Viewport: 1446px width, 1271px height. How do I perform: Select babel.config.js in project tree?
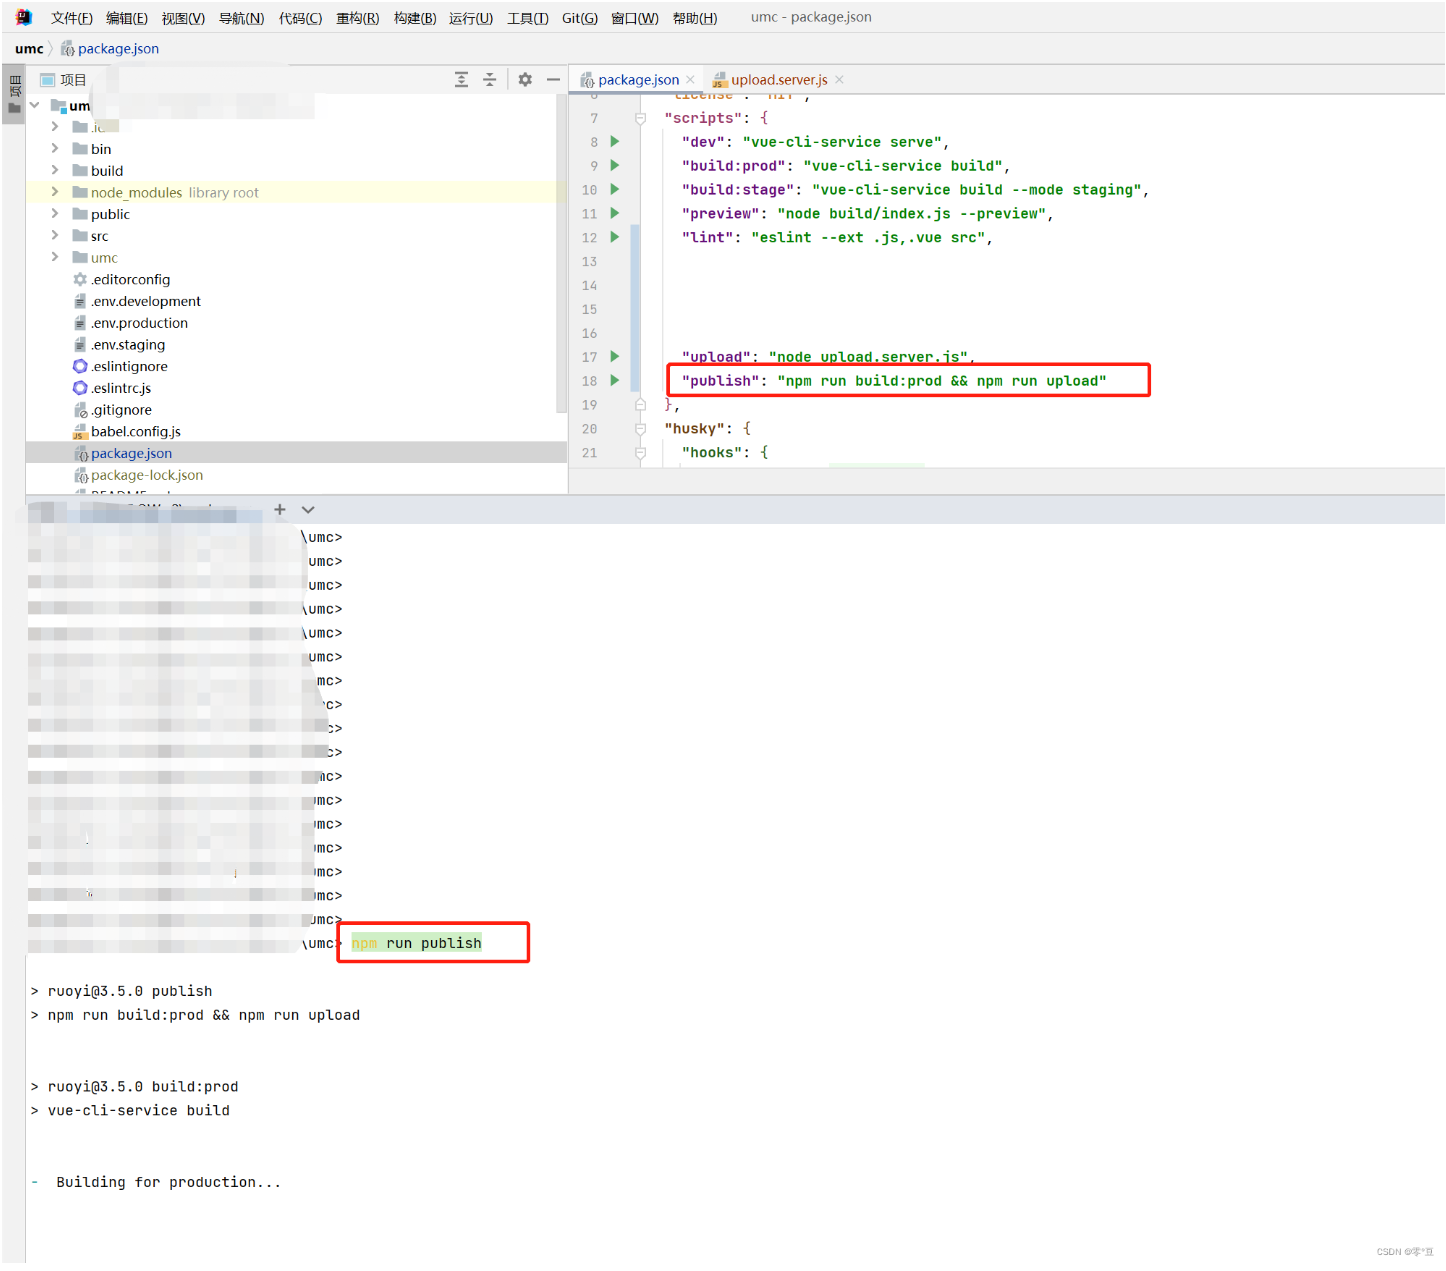click(x=135, y=432)
